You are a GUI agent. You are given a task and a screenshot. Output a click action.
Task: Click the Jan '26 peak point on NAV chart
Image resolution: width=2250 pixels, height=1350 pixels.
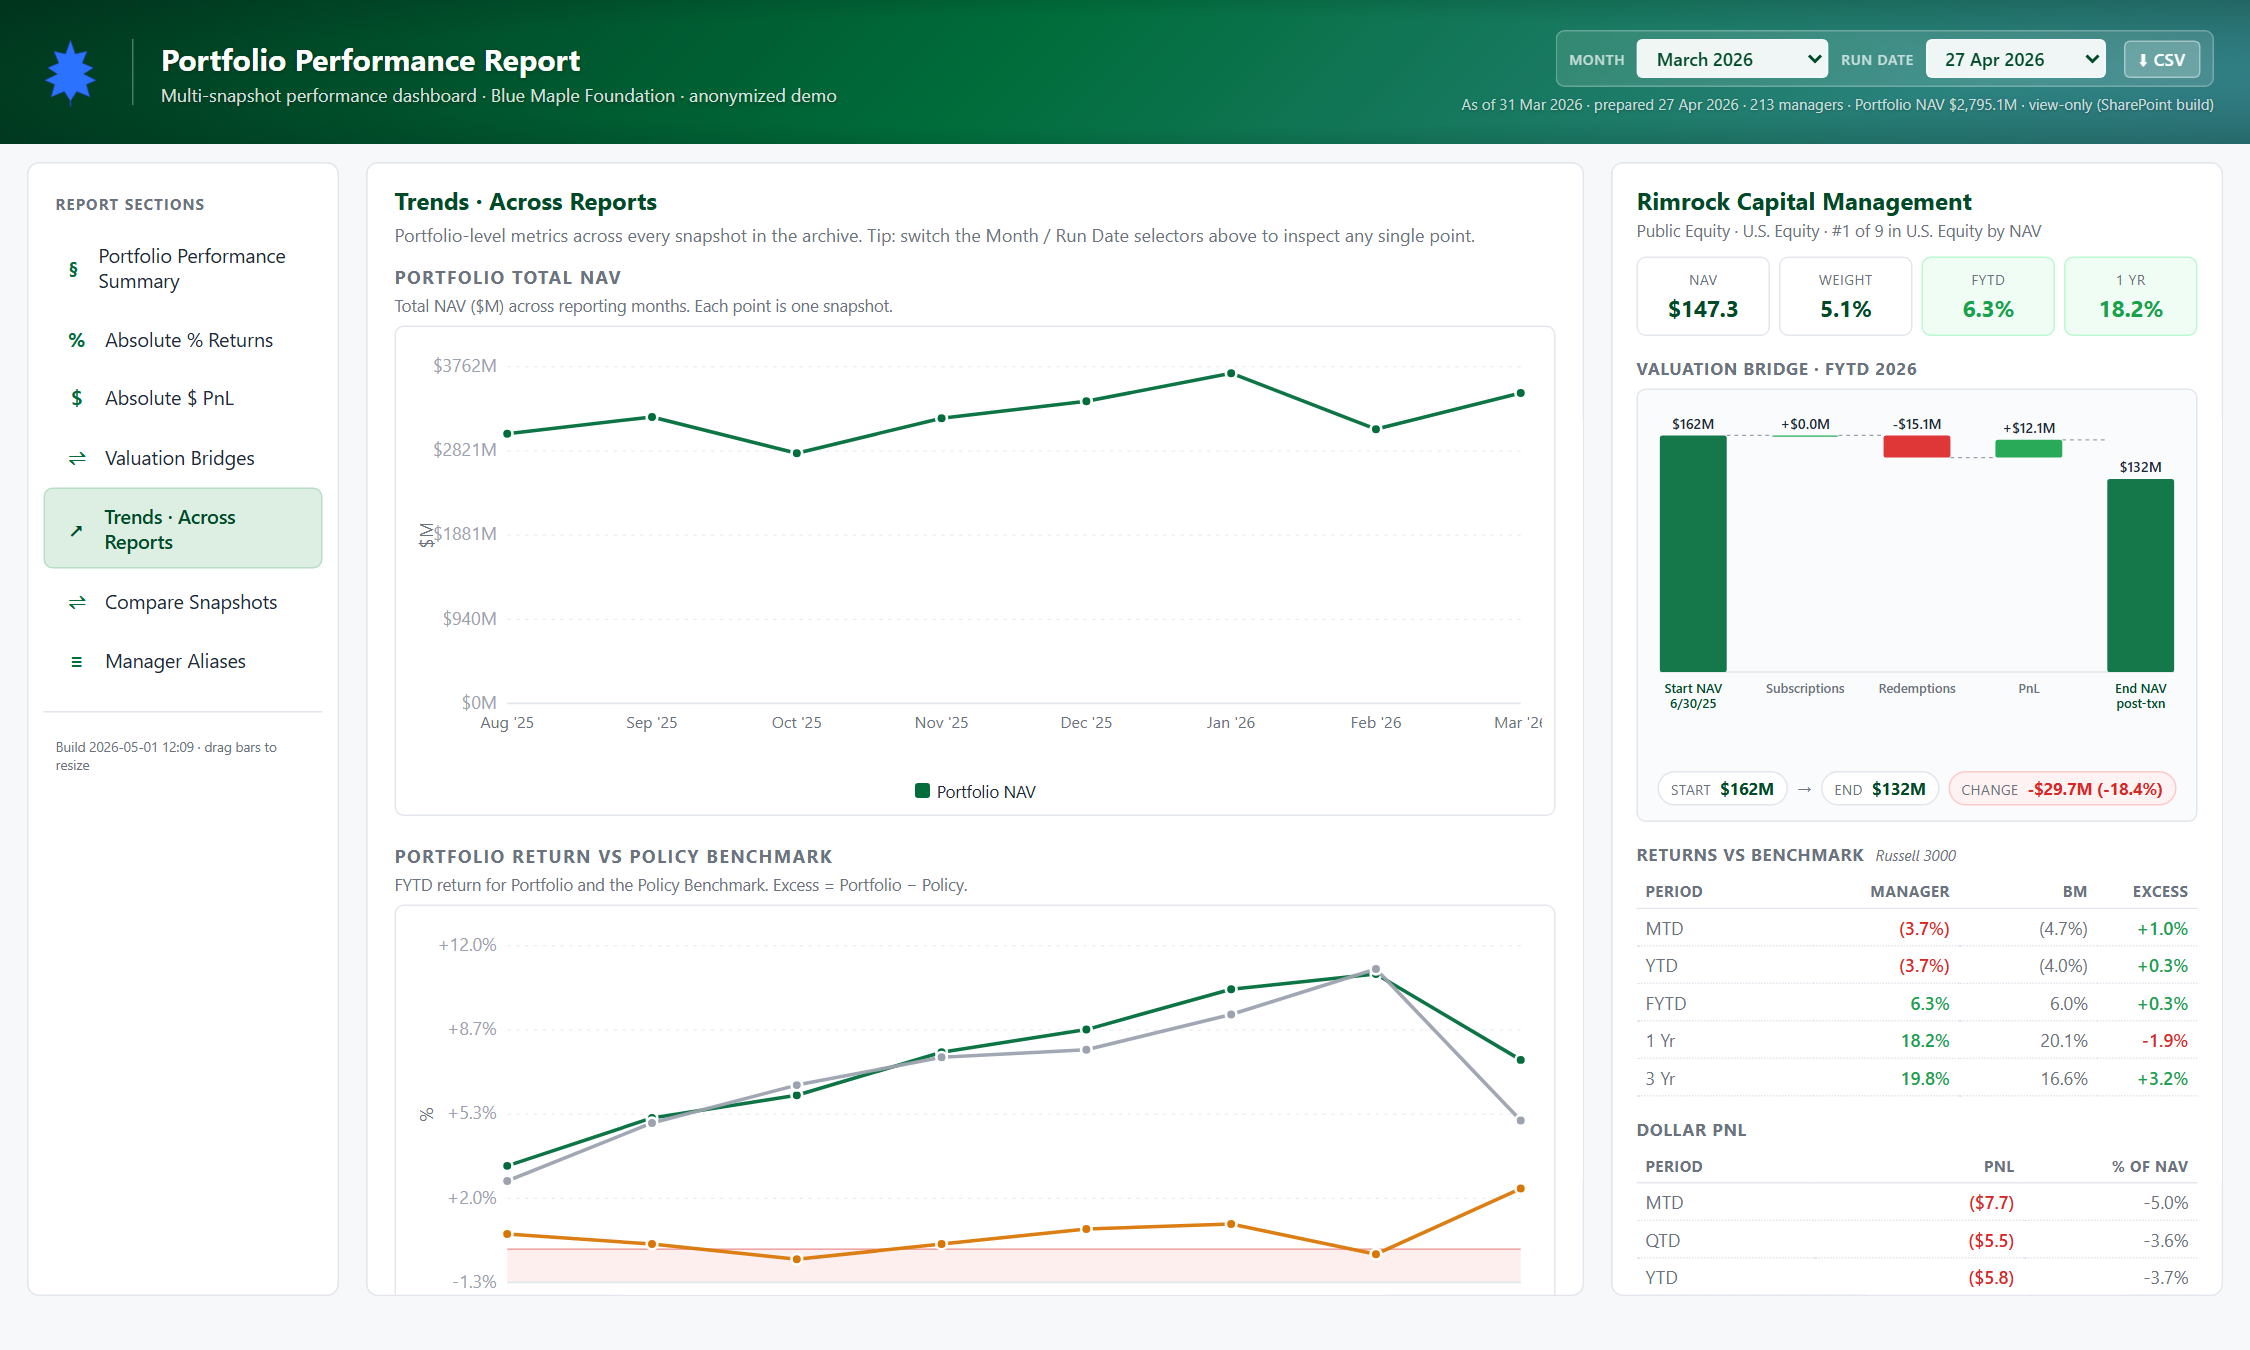tap(1231, 373)
